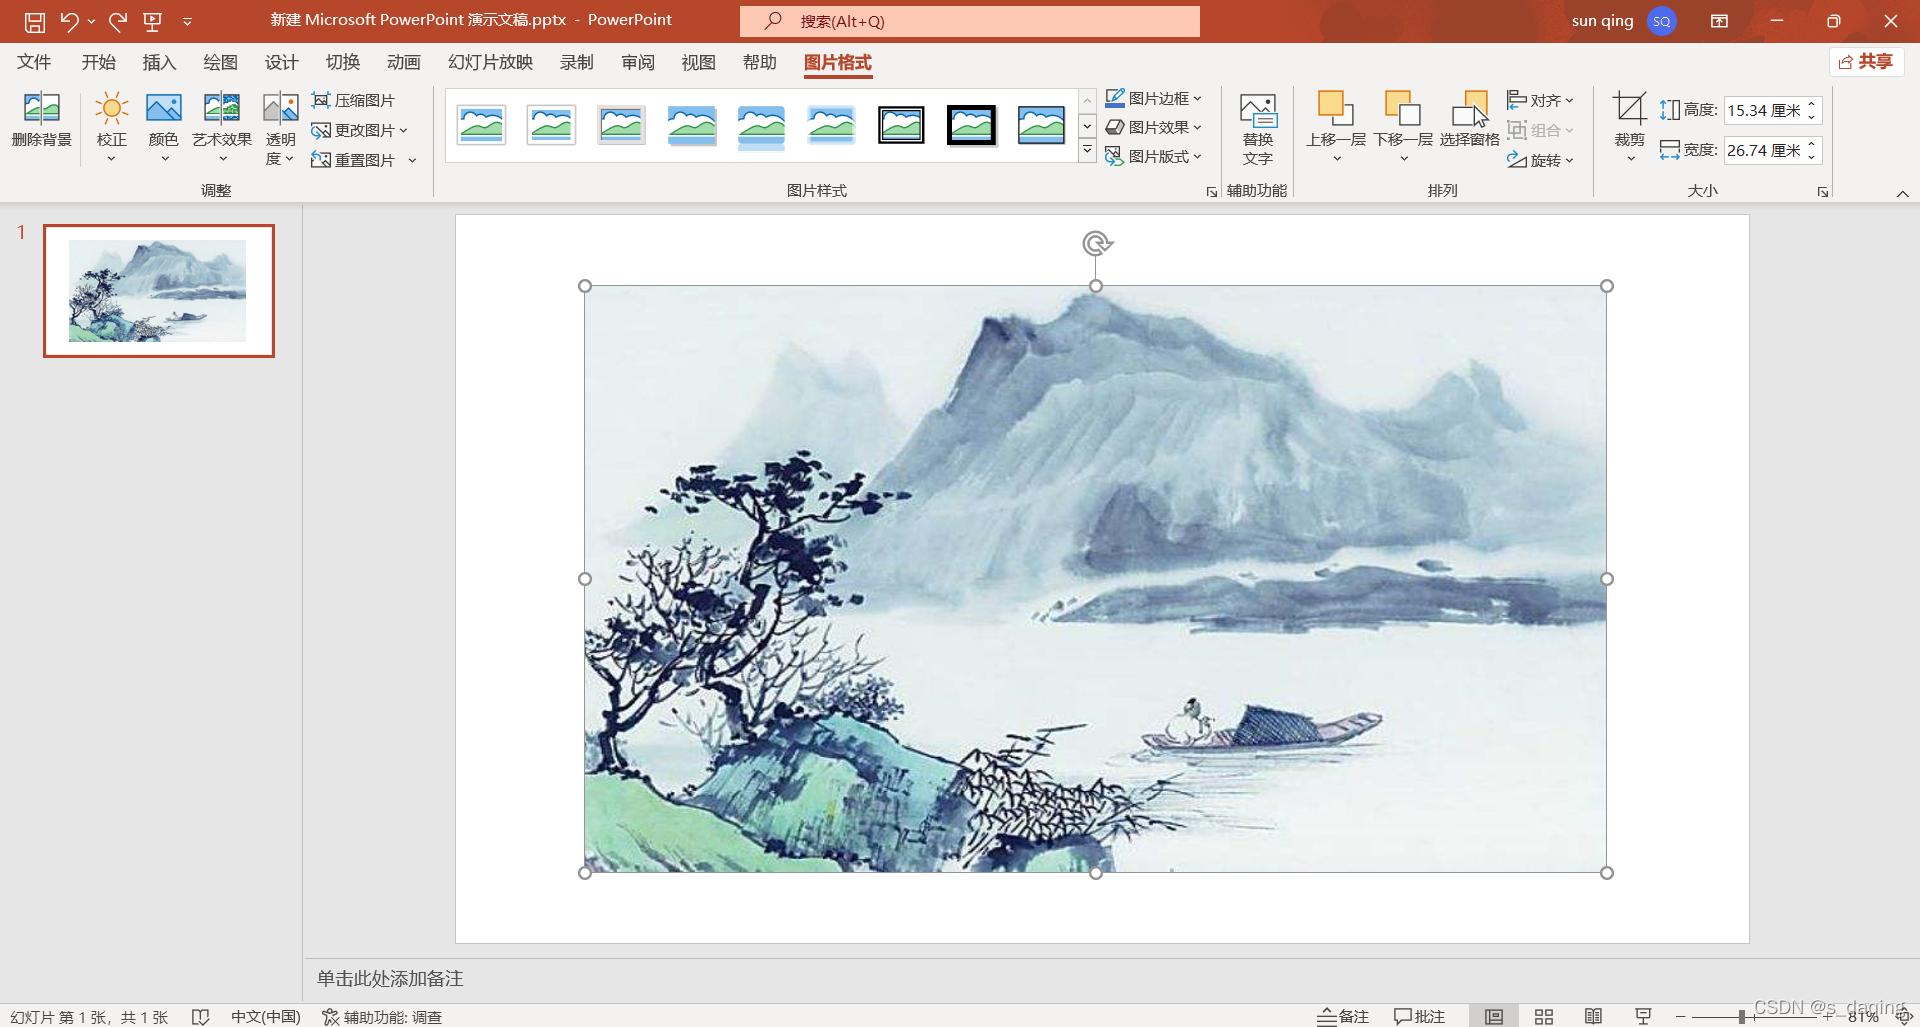Switch to the Design ribbon tab
This screenshot has width=1920, height=1027.
coord(281,62)
